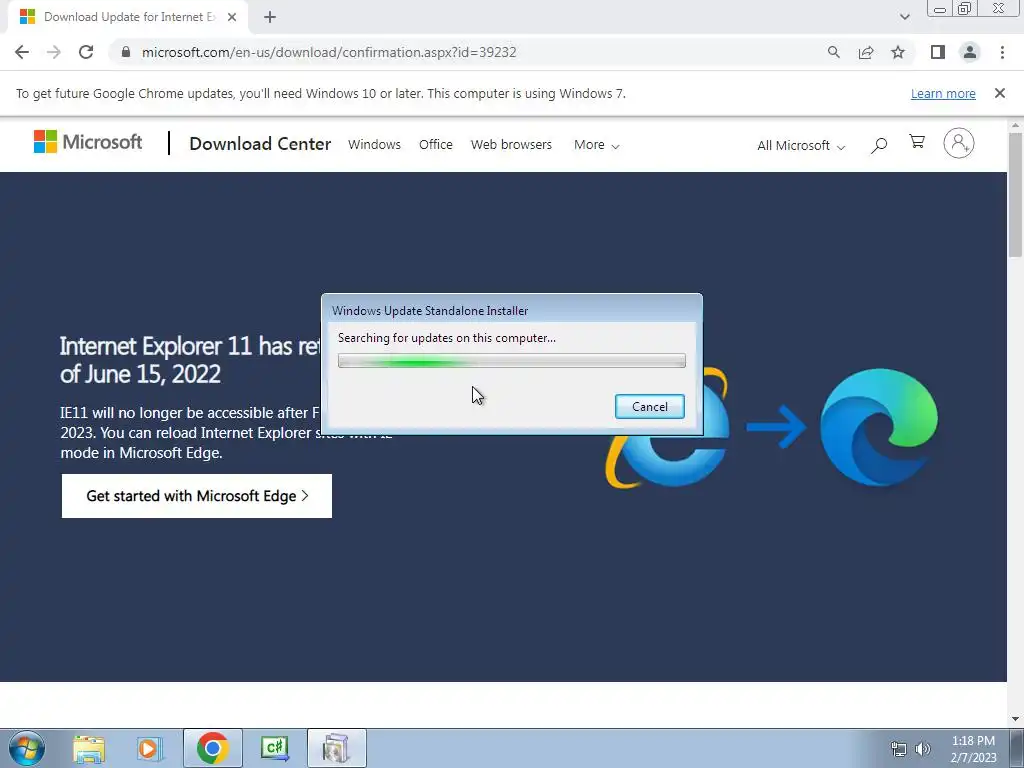Switch to the update installer taskbar item
The image size is (1024, 768).
[336, 748]
